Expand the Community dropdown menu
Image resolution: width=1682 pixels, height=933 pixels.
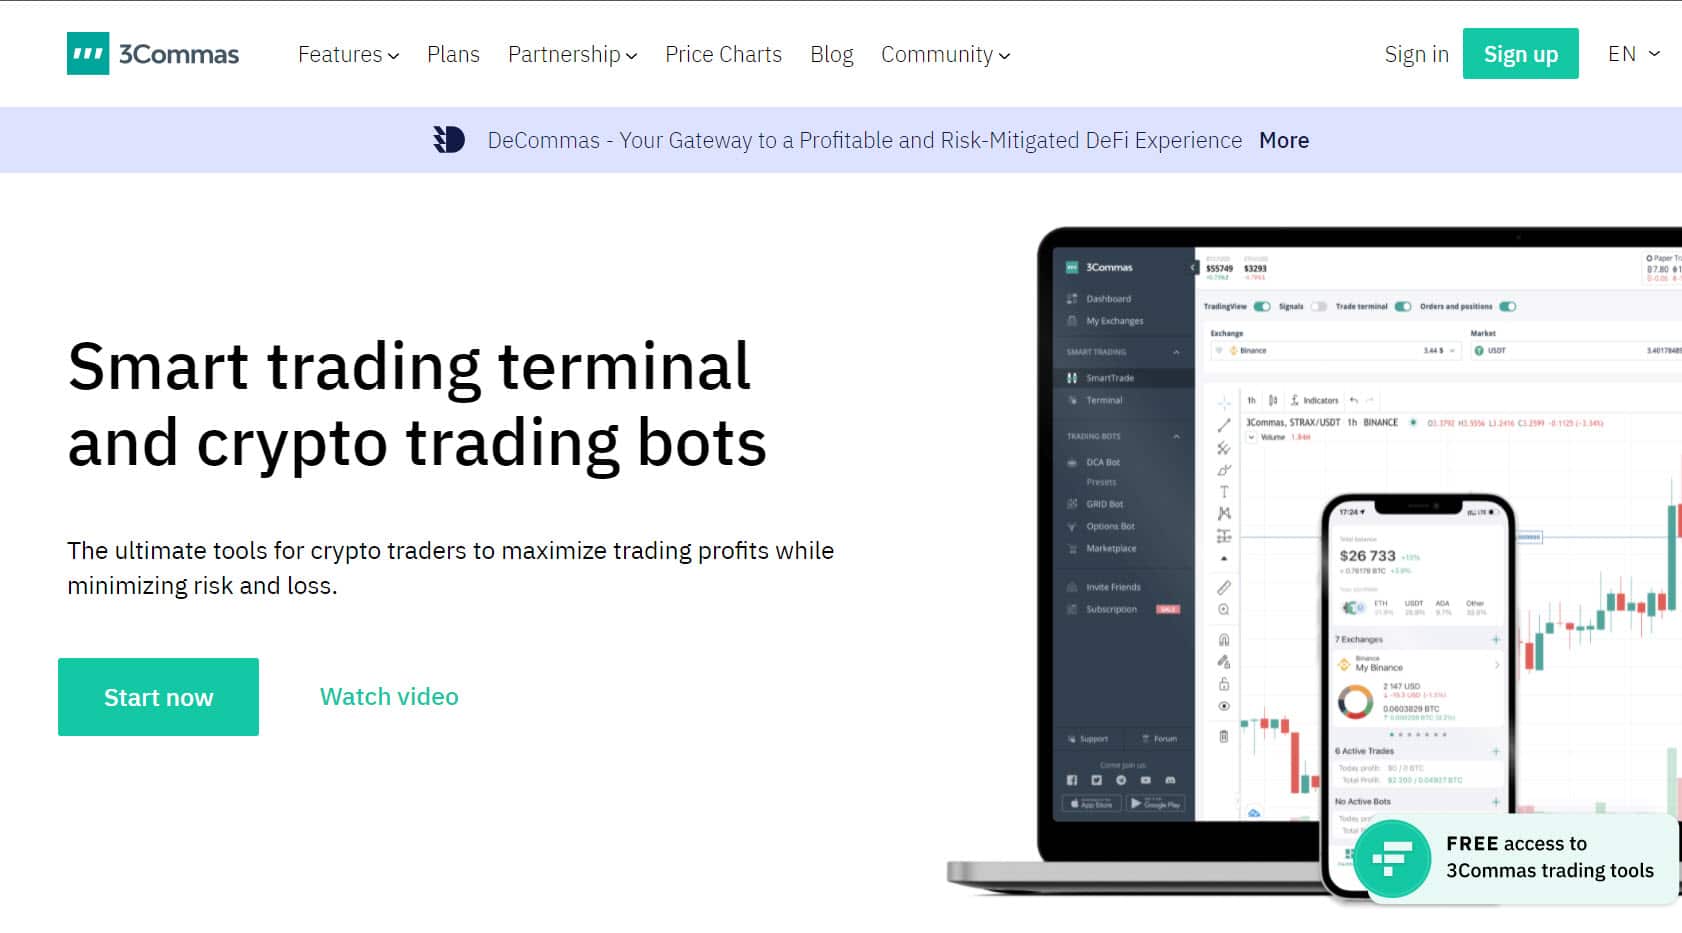945,54
